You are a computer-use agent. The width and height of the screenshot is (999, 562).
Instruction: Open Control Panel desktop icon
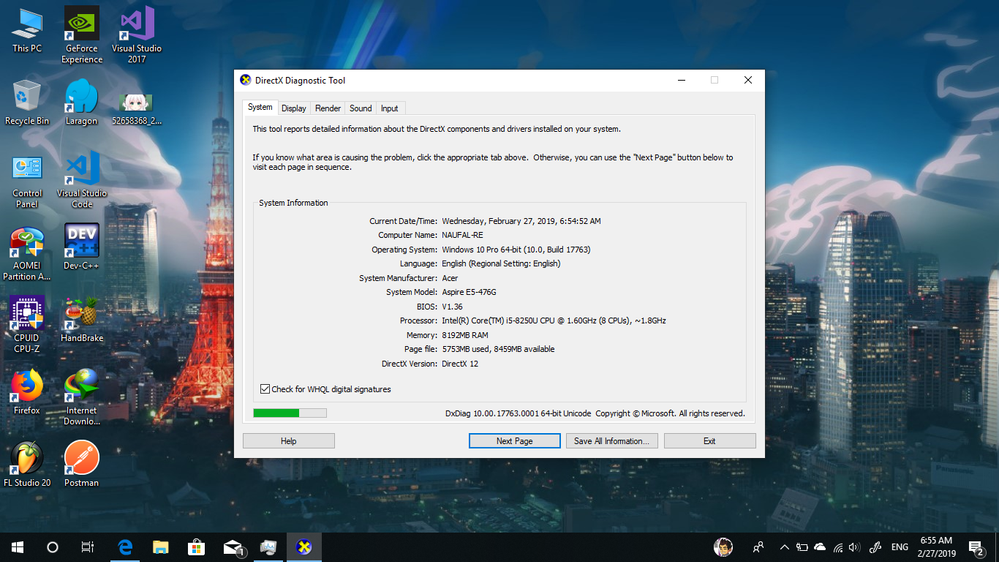point(27,181)
